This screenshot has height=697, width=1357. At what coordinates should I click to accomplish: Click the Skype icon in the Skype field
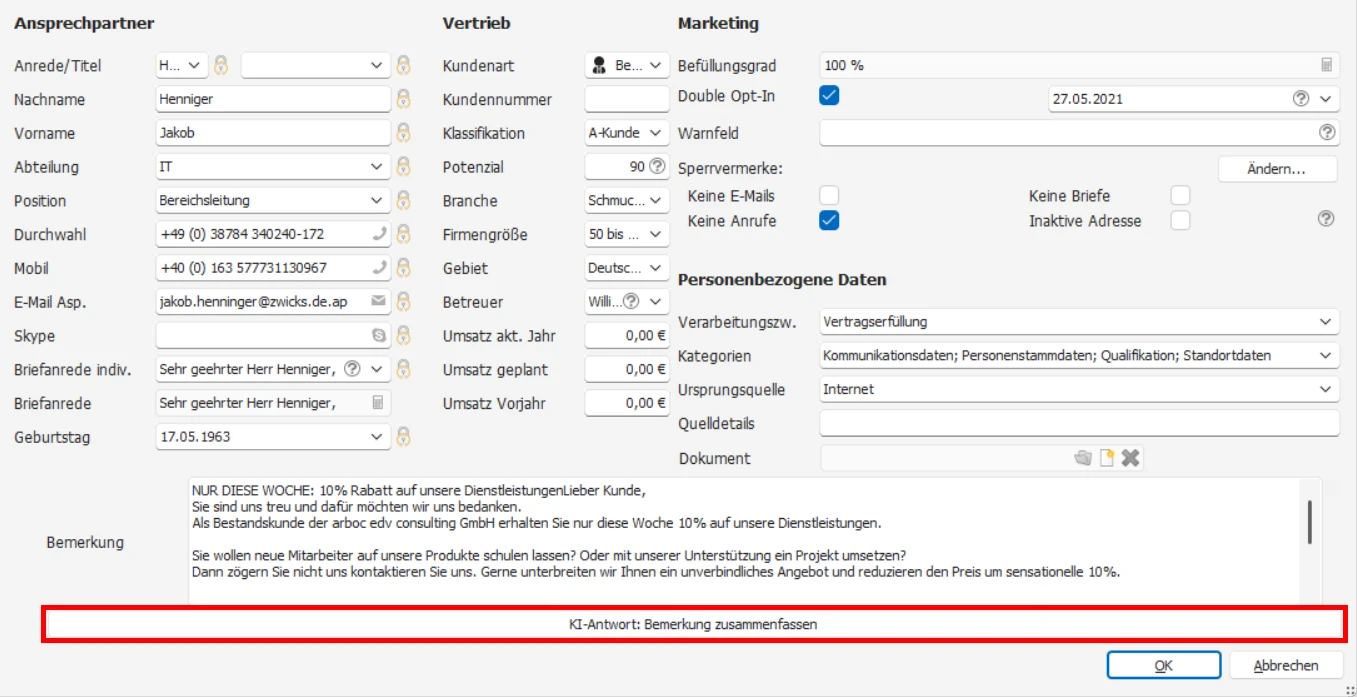click(379, 336)
